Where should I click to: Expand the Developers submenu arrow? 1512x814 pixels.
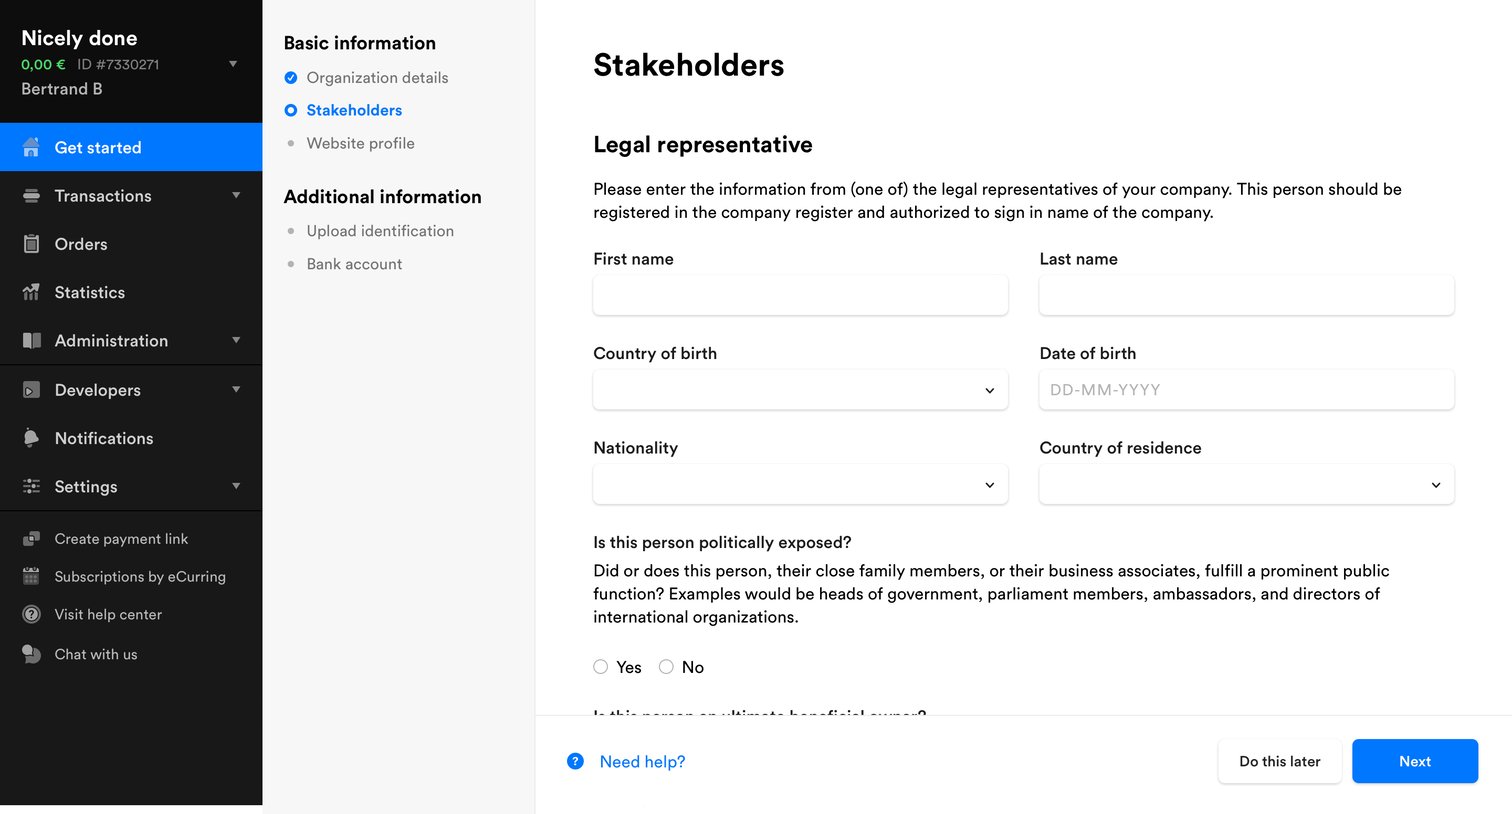click(x=236, y=389)
